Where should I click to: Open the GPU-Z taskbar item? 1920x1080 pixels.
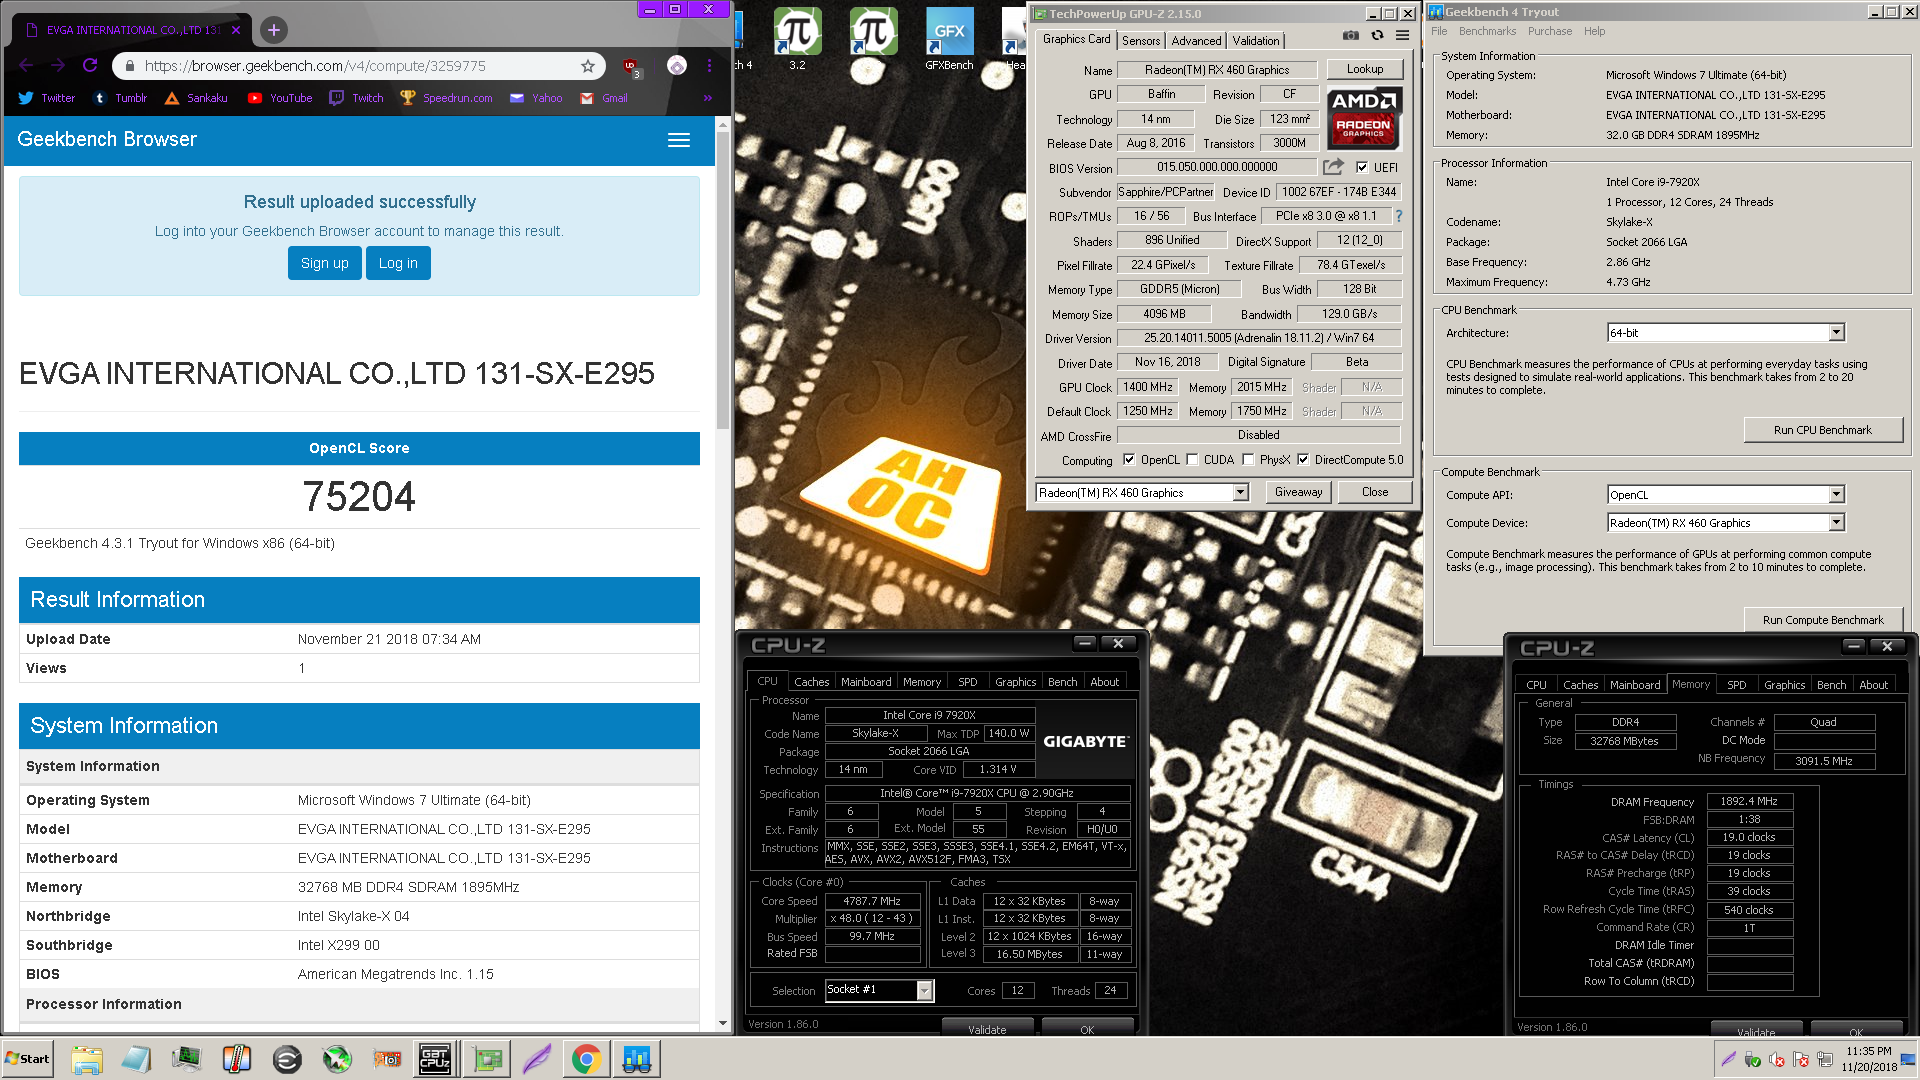[487, 1059]
